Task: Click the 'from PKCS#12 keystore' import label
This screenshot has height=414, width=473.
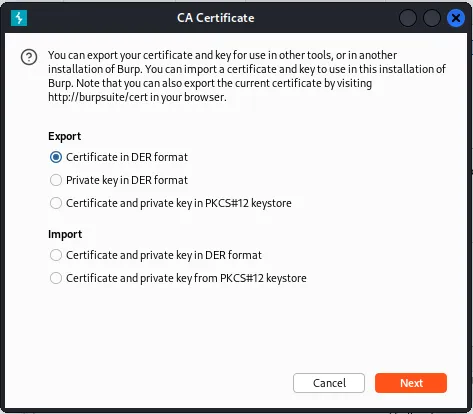Action: [x=186, y=278]
